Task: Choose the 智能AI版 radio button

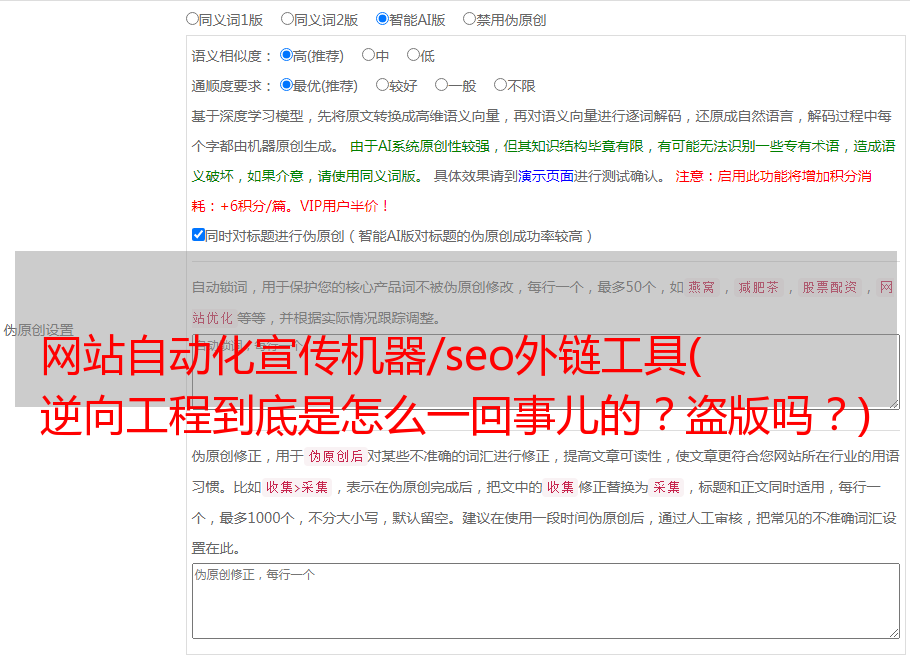Action: [382, 19]
